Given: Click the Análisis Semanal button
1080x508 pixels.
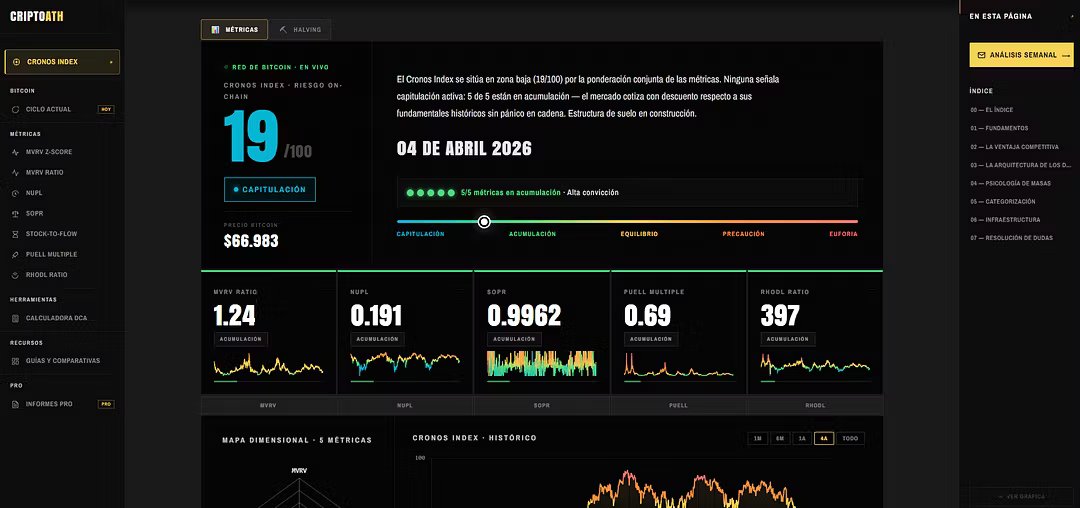Looking at the screenshot, I should 1021,55.
